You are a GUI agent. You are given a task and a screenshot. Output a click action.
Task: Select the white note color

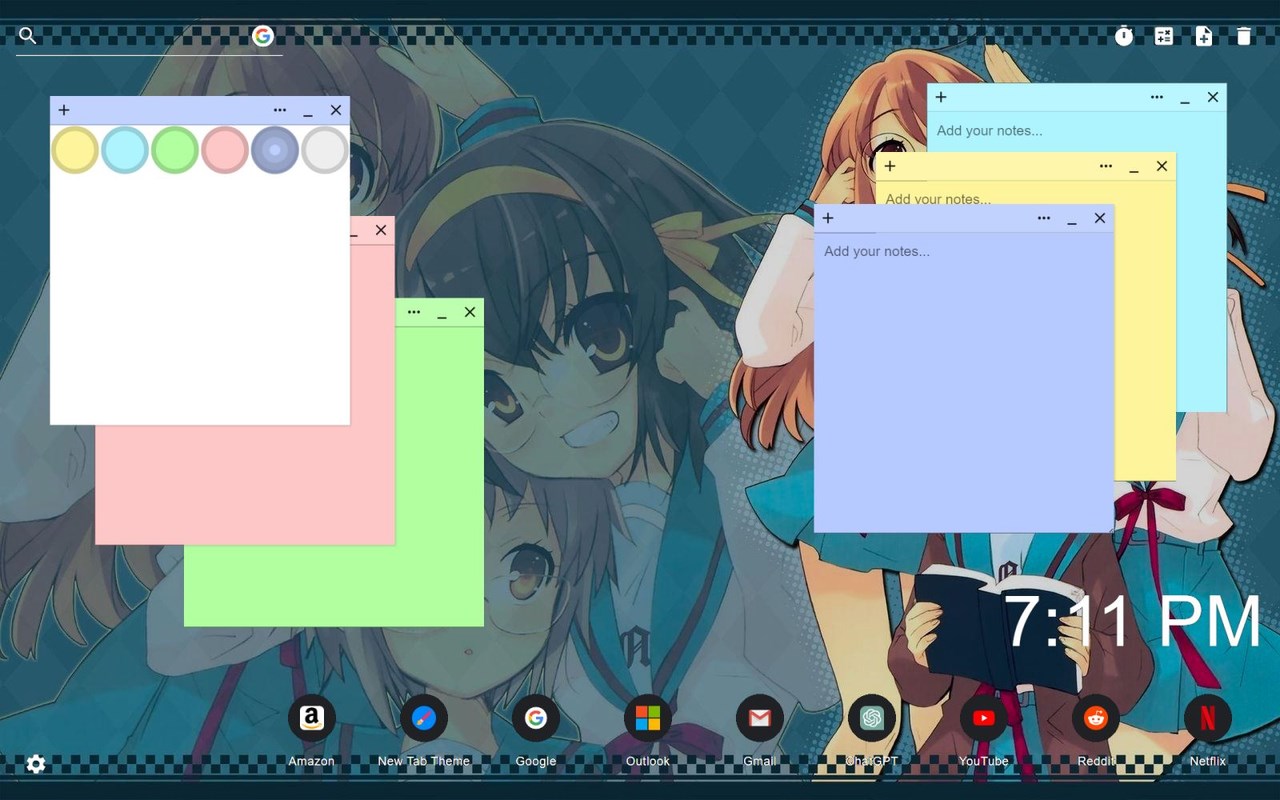click(x=325, y=150)
